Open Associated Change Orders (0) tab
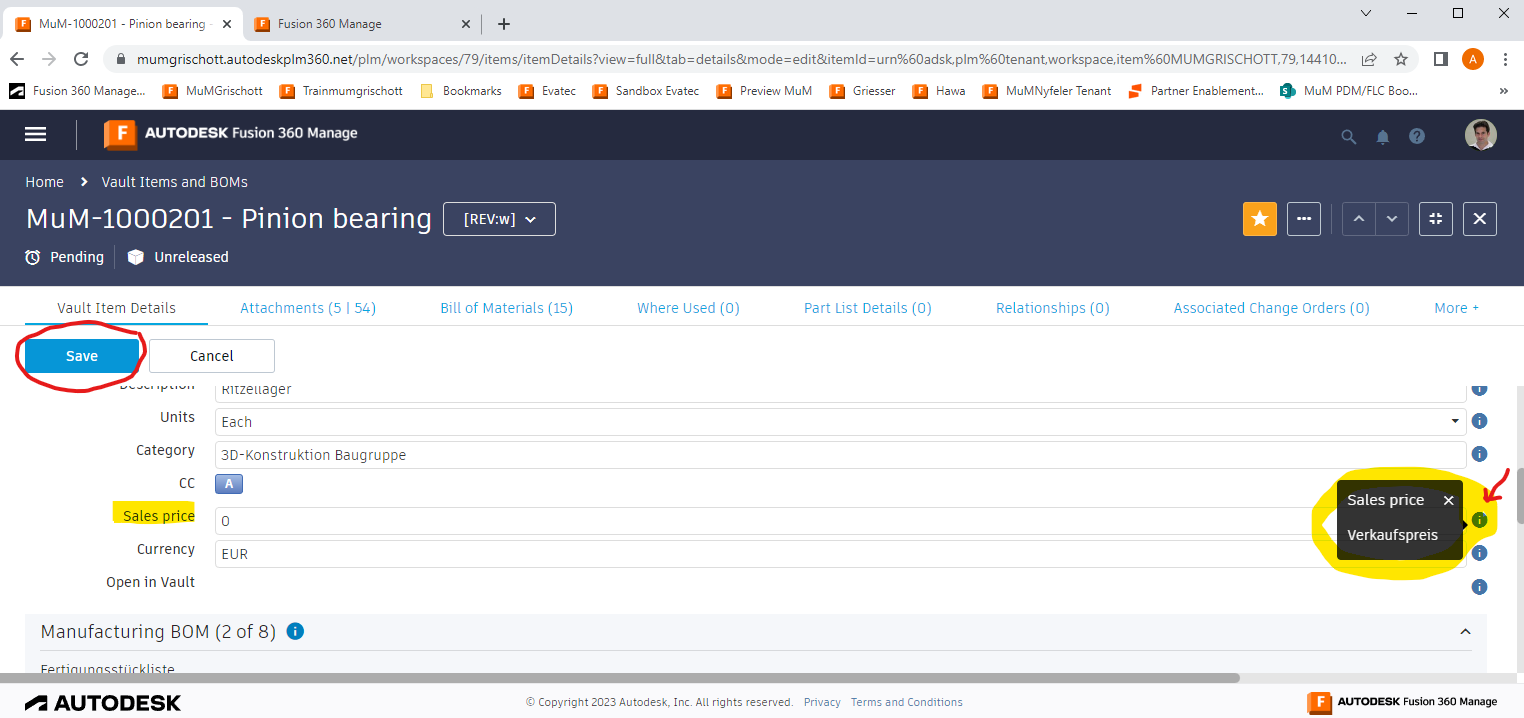The height and width of the screenshot is (718, 1524). pos(1272,308)
